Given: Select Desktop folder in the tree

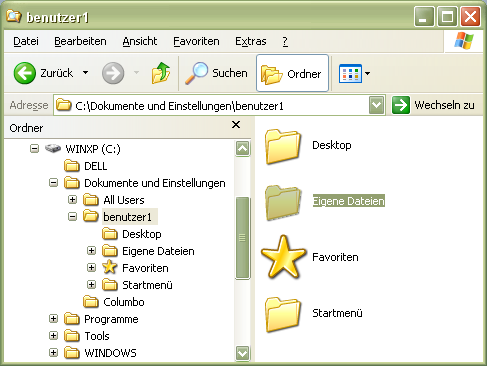Looking at the screenshot, I should pos(132,234).
